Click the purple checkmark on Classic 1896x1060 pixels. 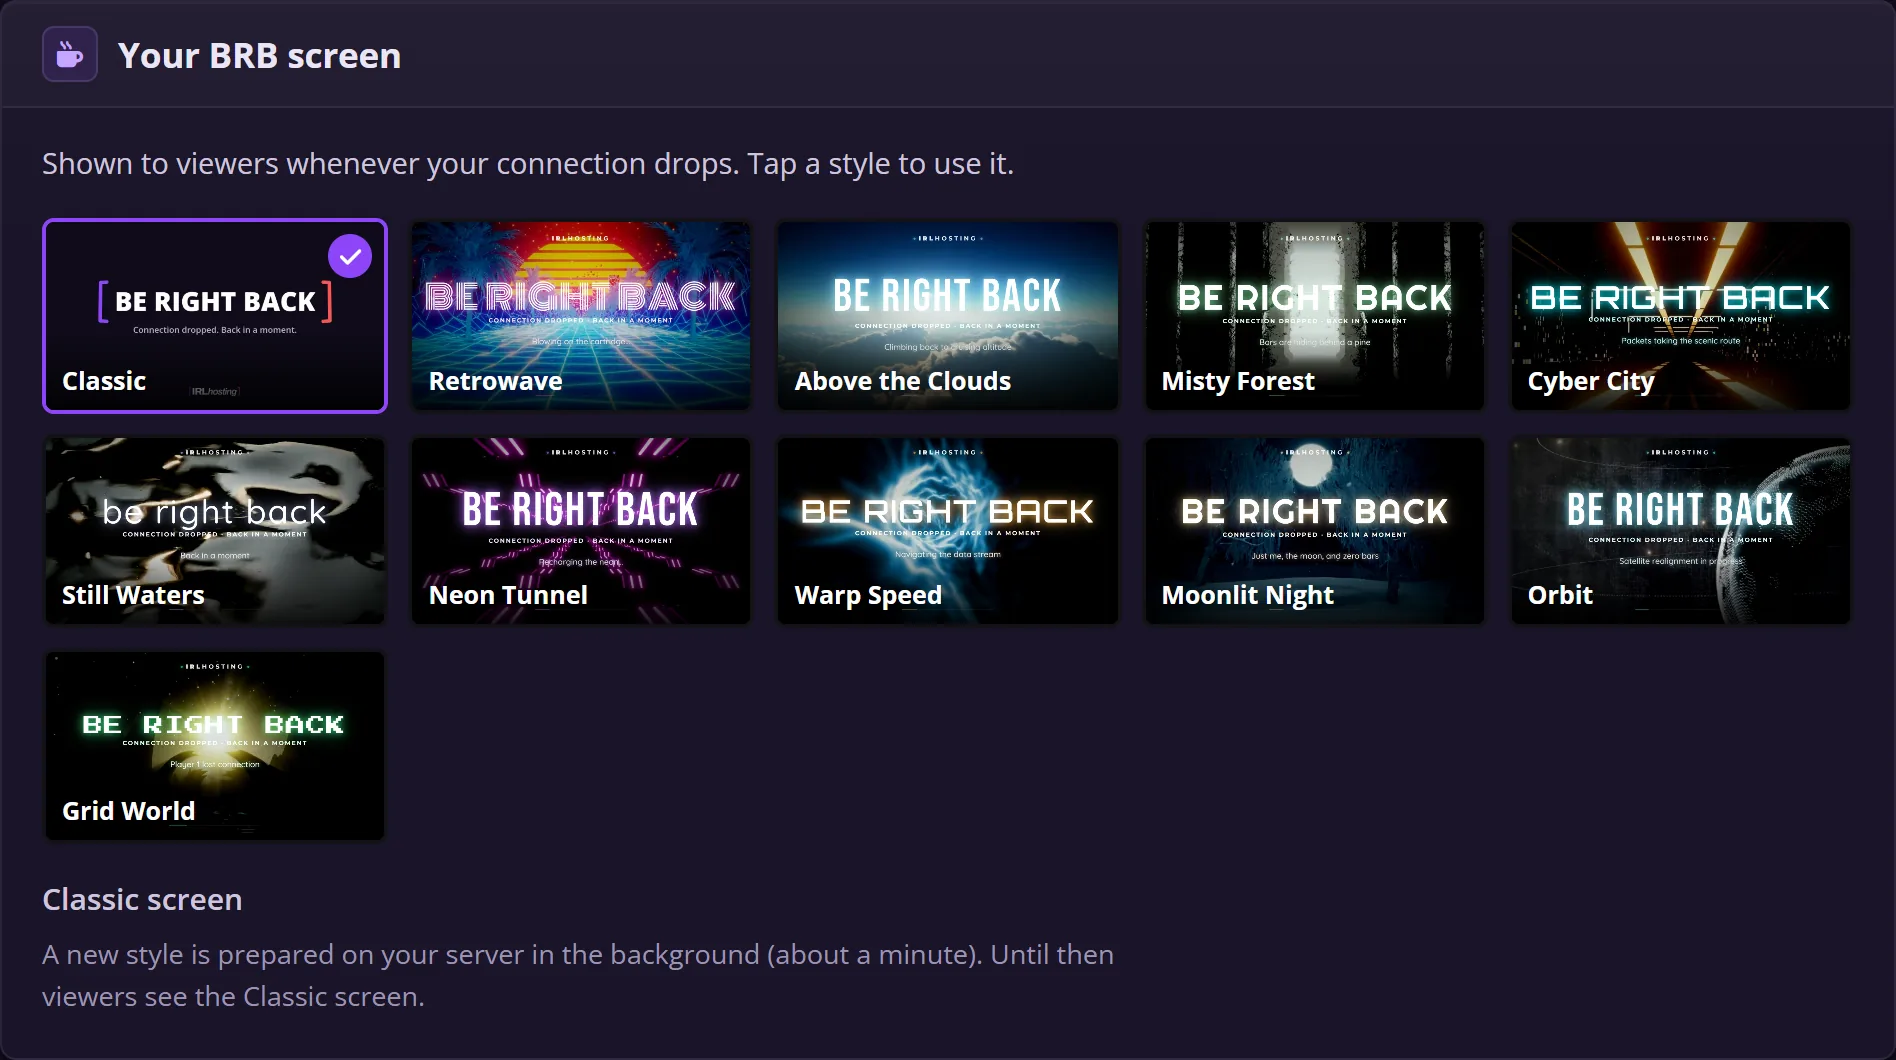coord(350,256)
